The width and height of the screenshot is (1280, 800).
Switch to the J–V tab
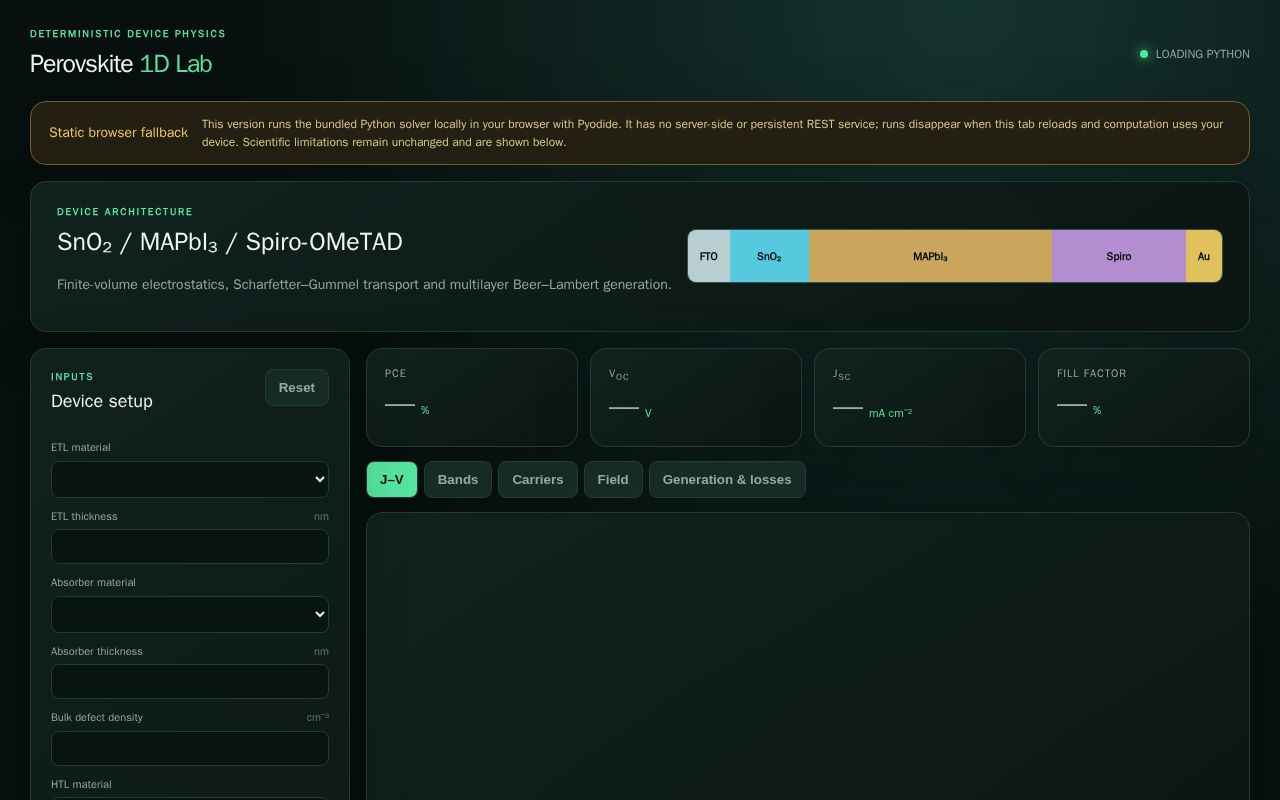point(392,479)
